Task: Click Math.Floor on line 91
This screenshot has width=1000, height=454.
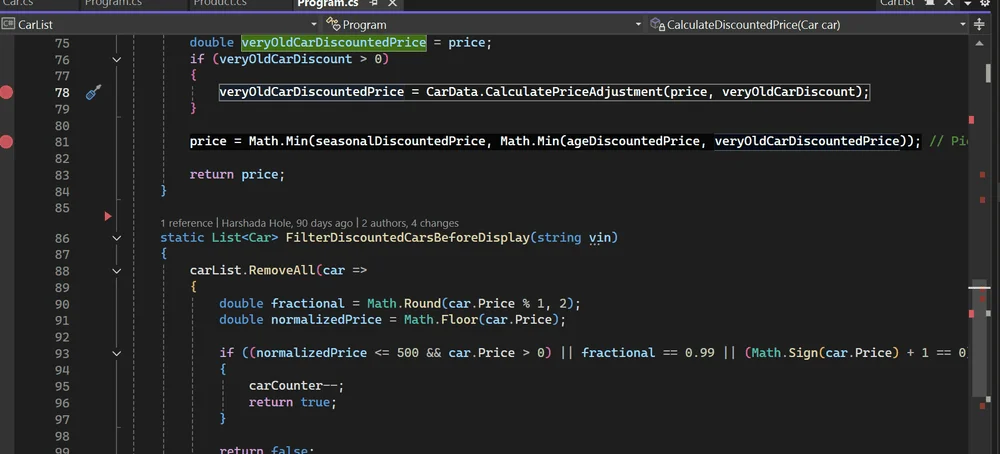Action: pos(441,319)
